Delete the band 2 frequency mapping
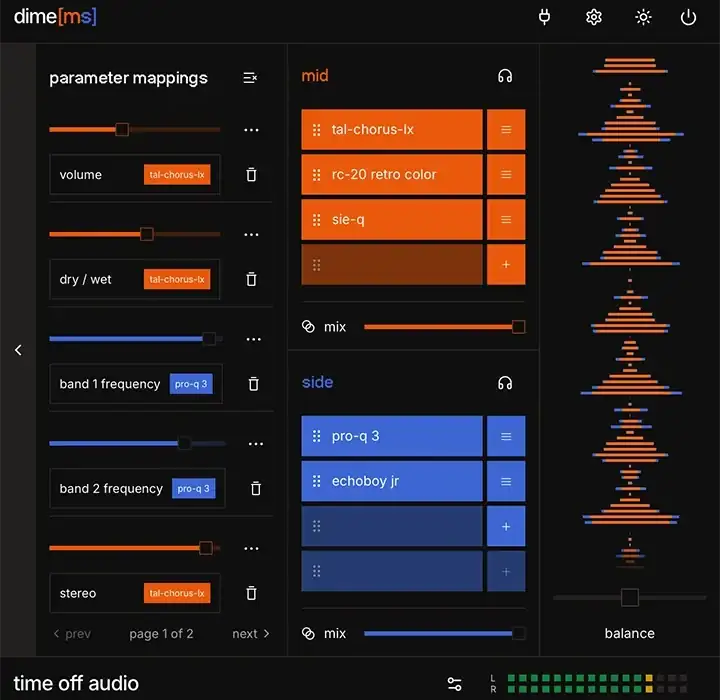Screen dimensions: 720x700 pos(256,488)
